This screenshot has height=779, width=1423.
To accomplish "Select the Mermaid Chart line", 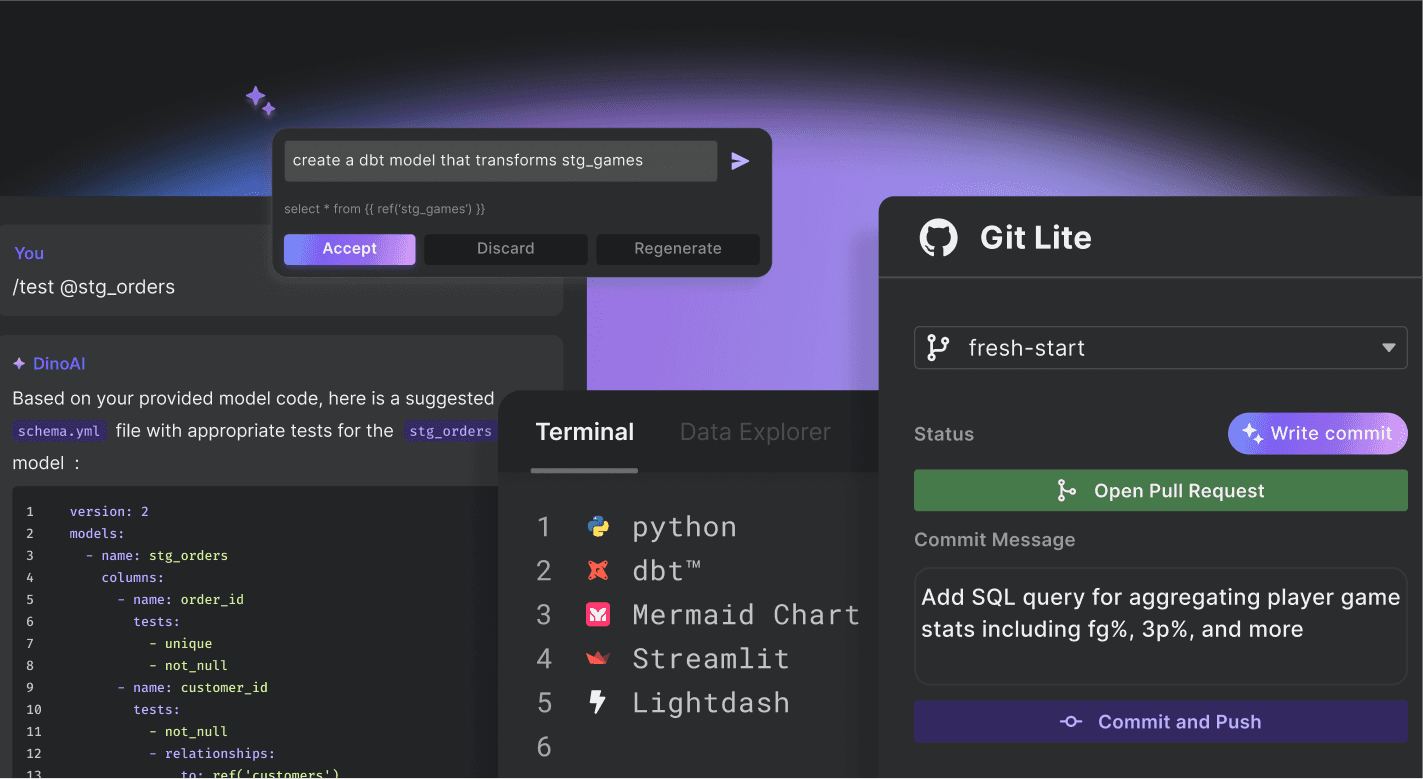I will (x=746, y=615).
